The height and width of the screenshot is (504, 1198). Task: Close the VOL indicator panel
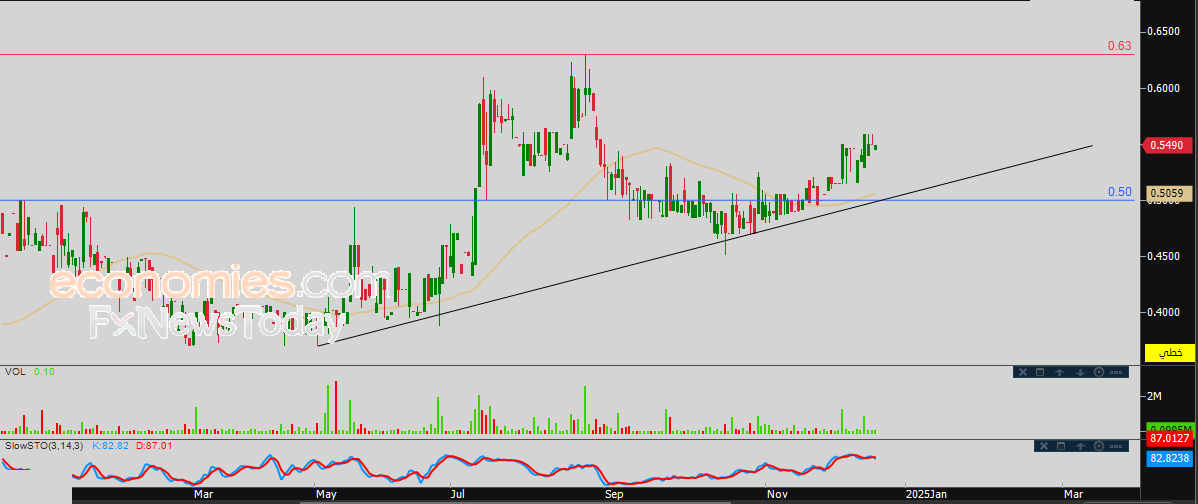click(1023, 372)
